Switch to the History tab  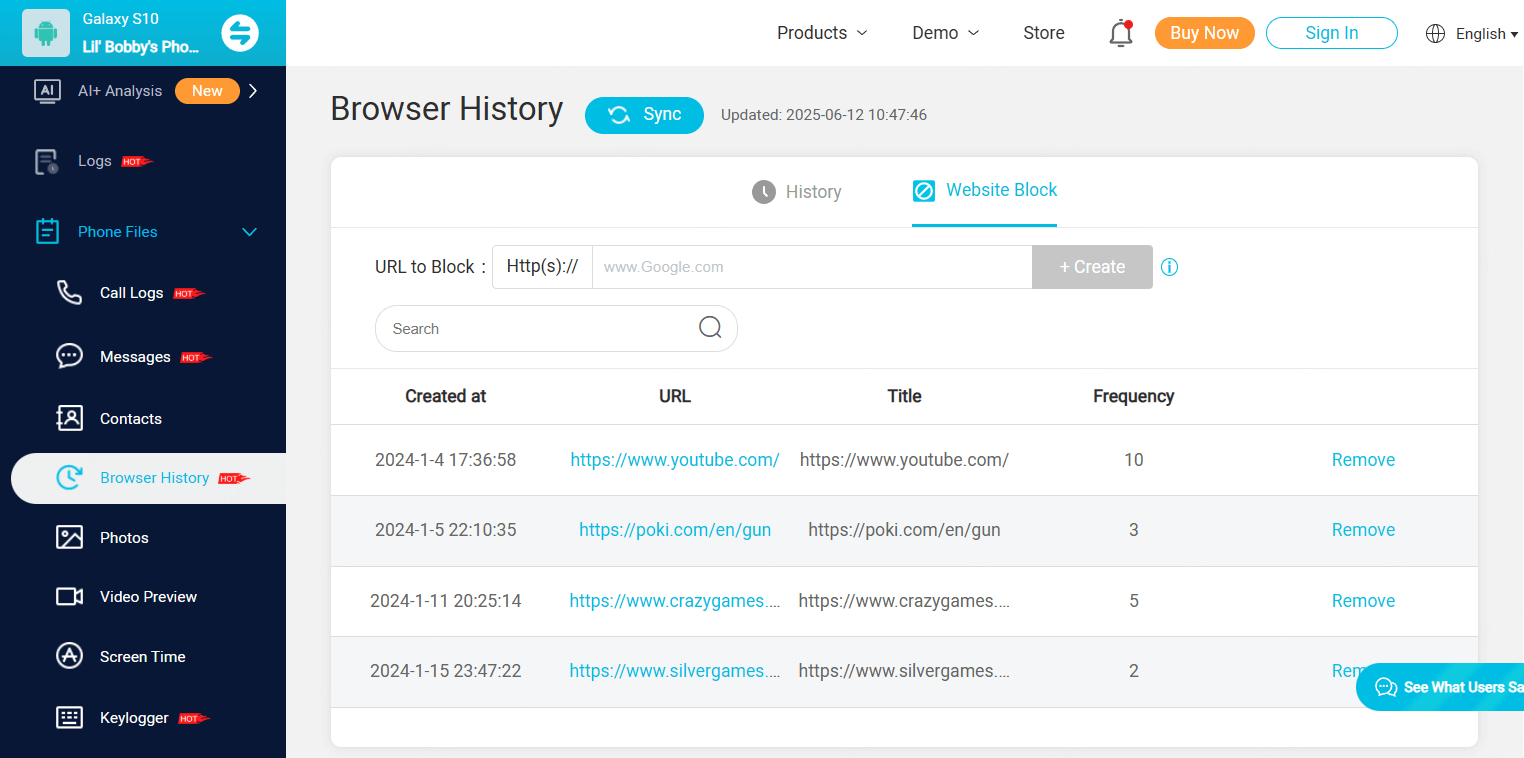click(x=797, y=192)
